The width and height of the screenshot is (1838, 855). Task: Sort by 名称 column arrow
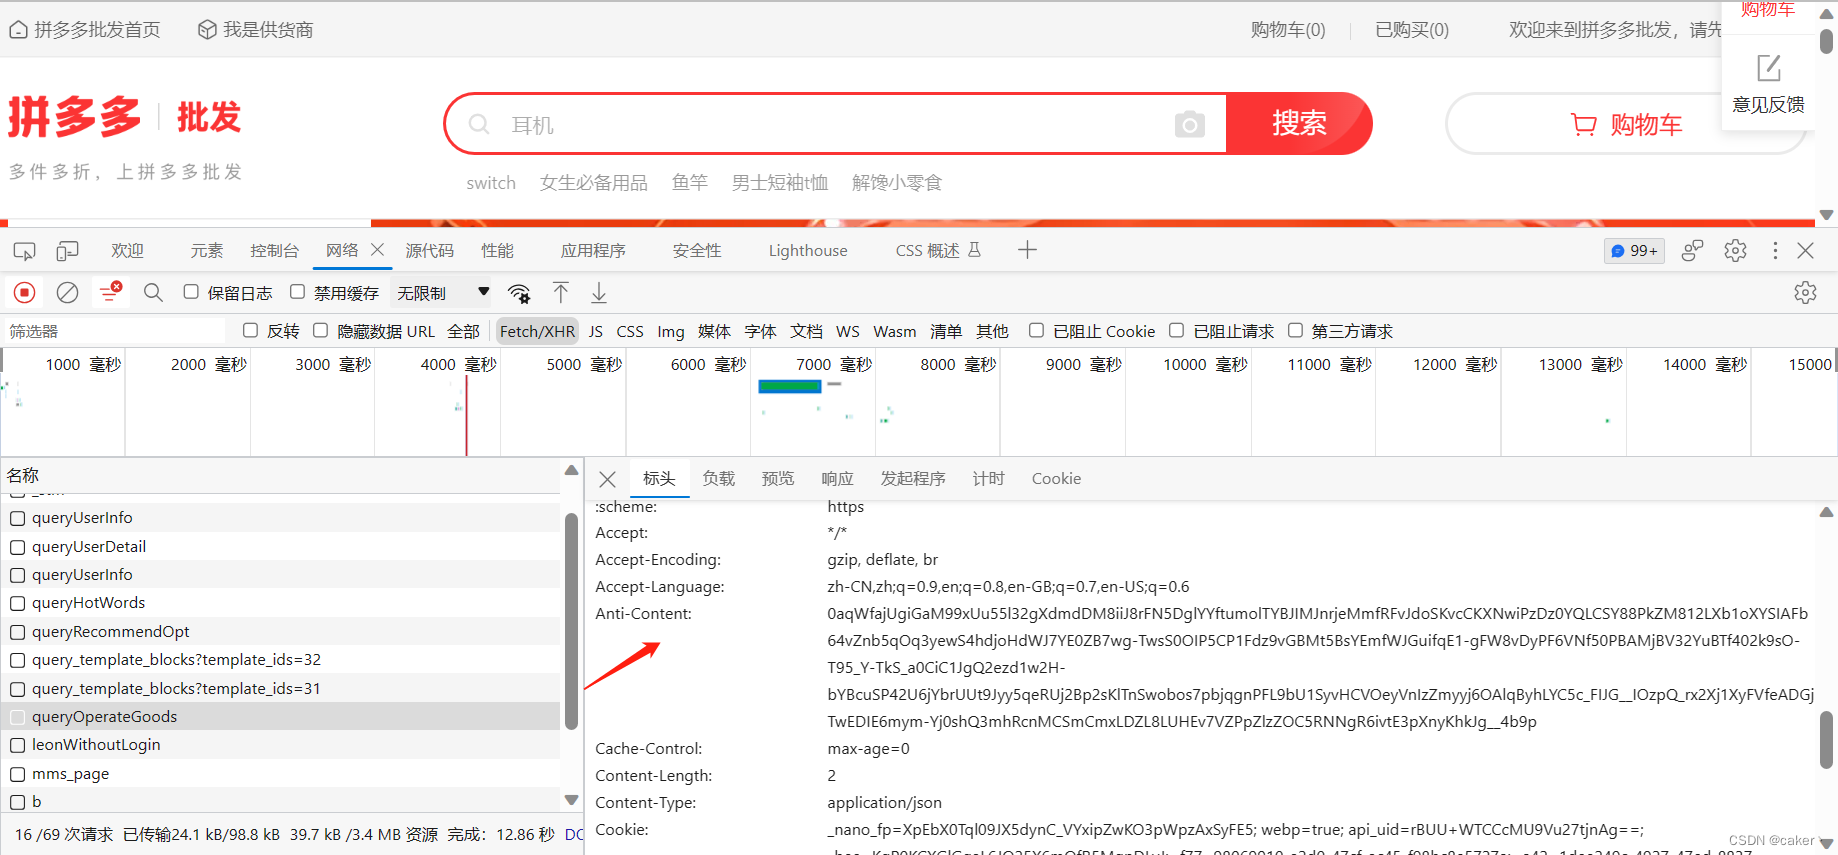571,470
